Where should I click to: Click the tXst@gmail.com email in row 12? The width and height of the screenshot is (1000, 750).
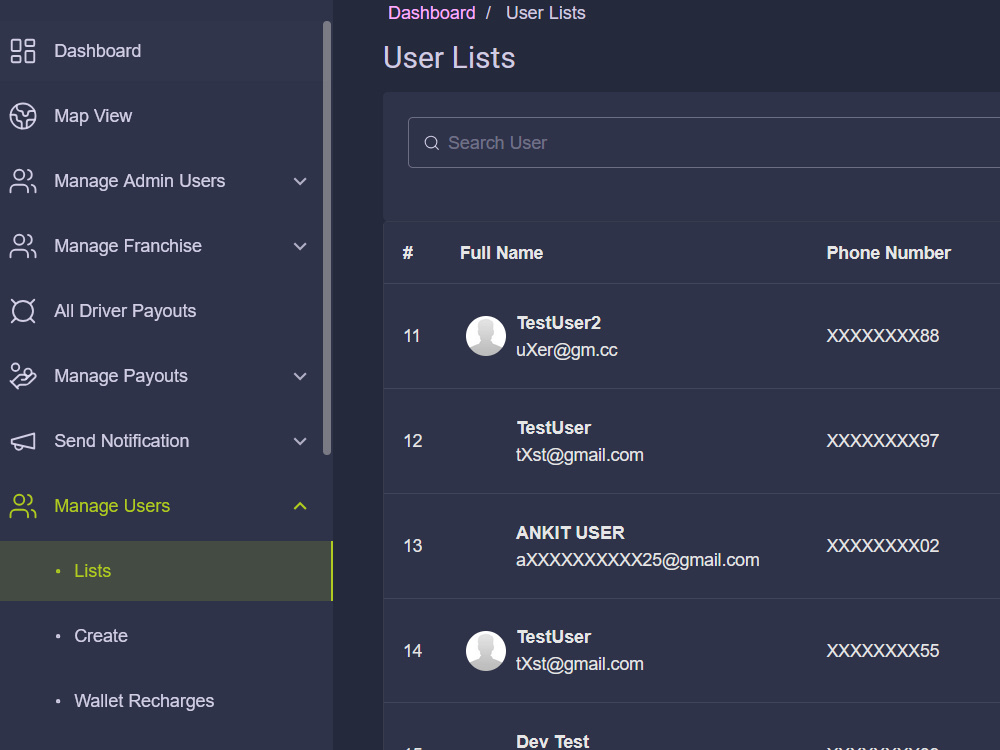(580, 455)
